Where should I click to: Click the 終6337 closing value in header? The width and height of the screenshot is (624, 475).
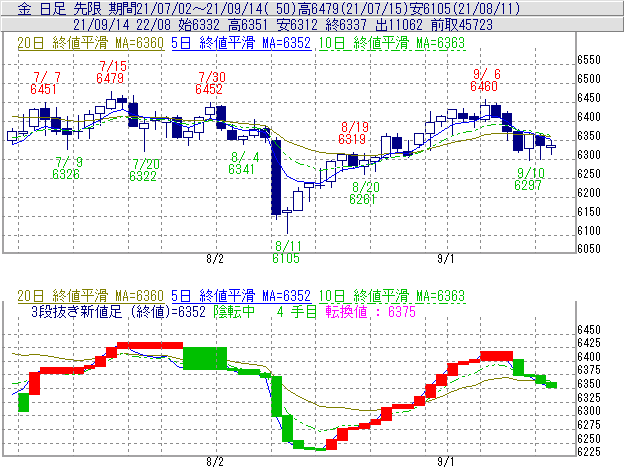(346, 25)
